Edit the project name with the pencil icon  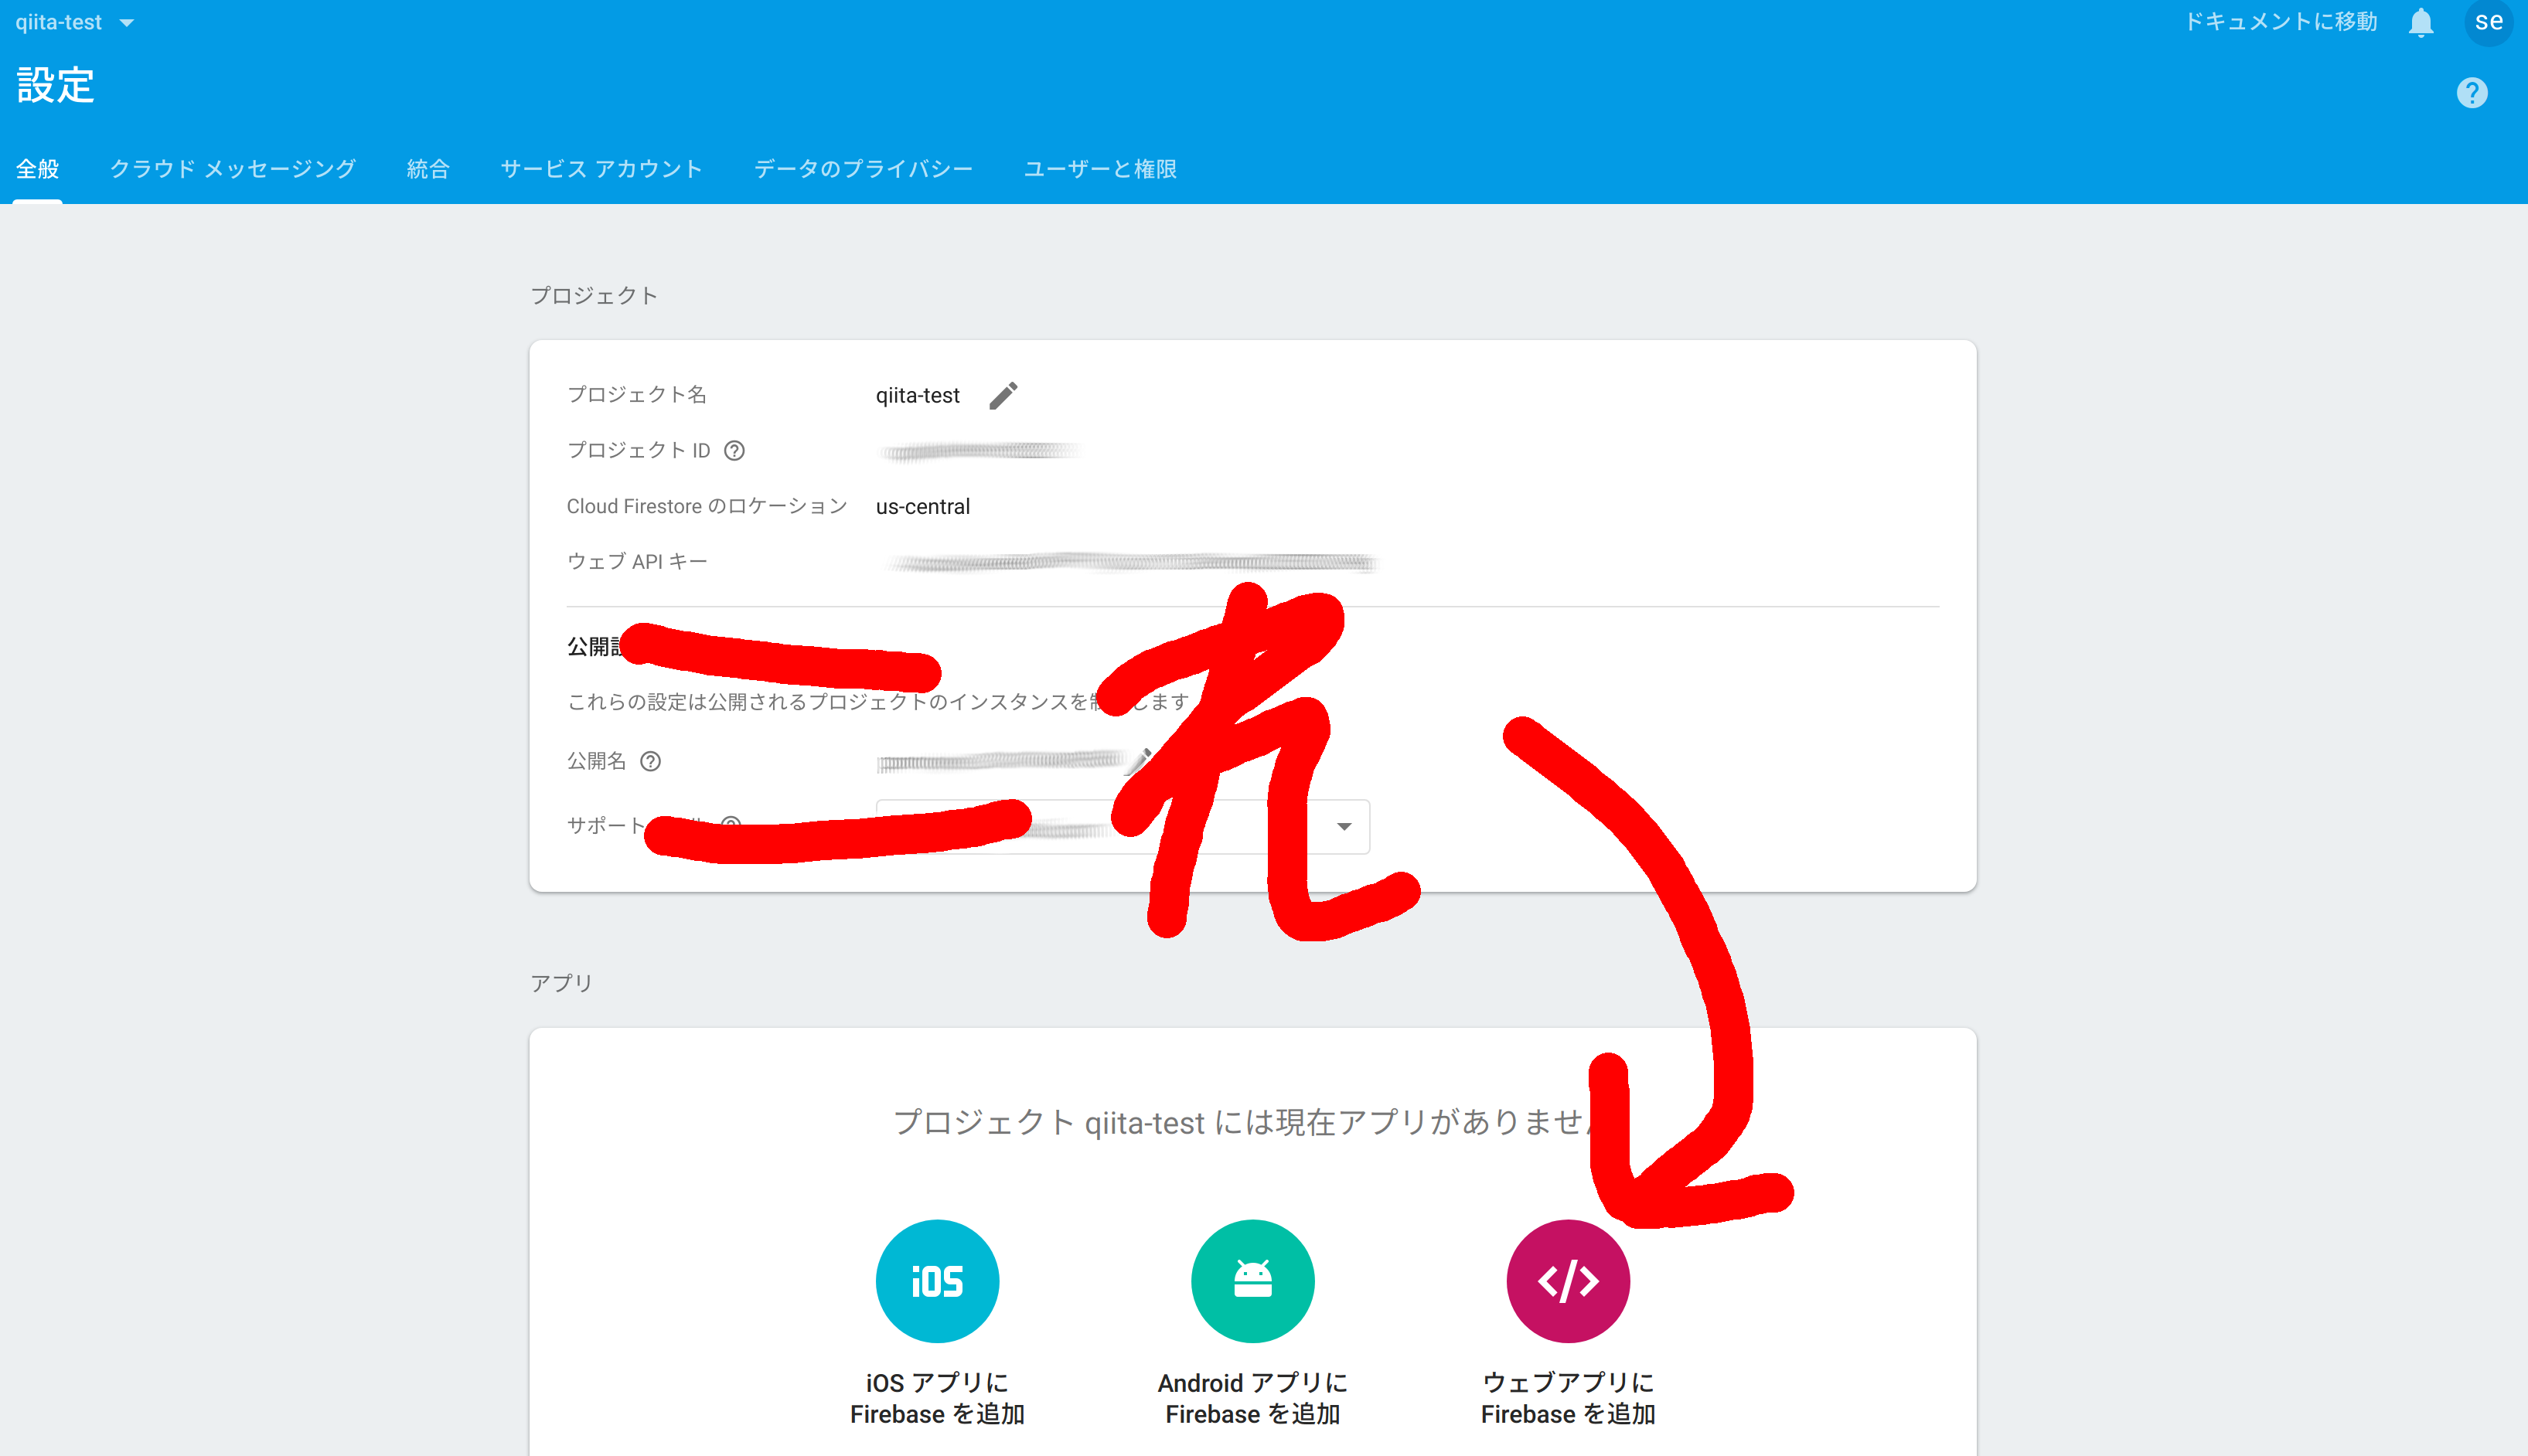coord(1004,395)
